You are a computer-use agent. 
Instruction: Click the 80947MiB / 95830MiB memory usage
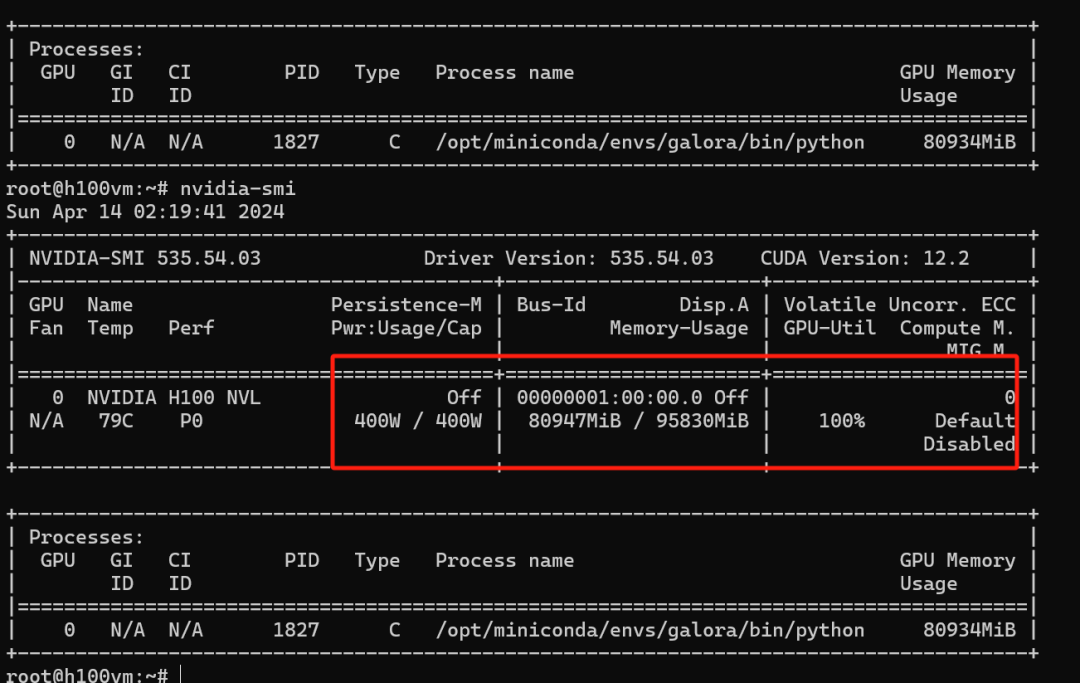[x=637, y=421]
